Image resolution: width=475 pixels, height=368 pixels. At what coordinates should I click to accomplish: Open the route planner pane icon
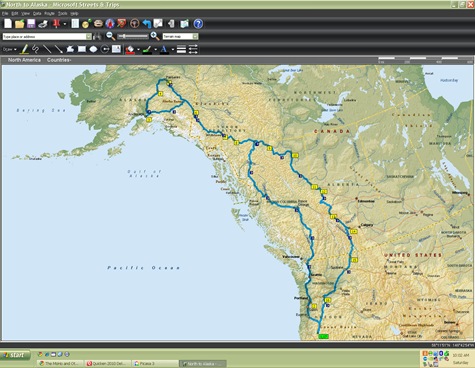pos(75,24)
